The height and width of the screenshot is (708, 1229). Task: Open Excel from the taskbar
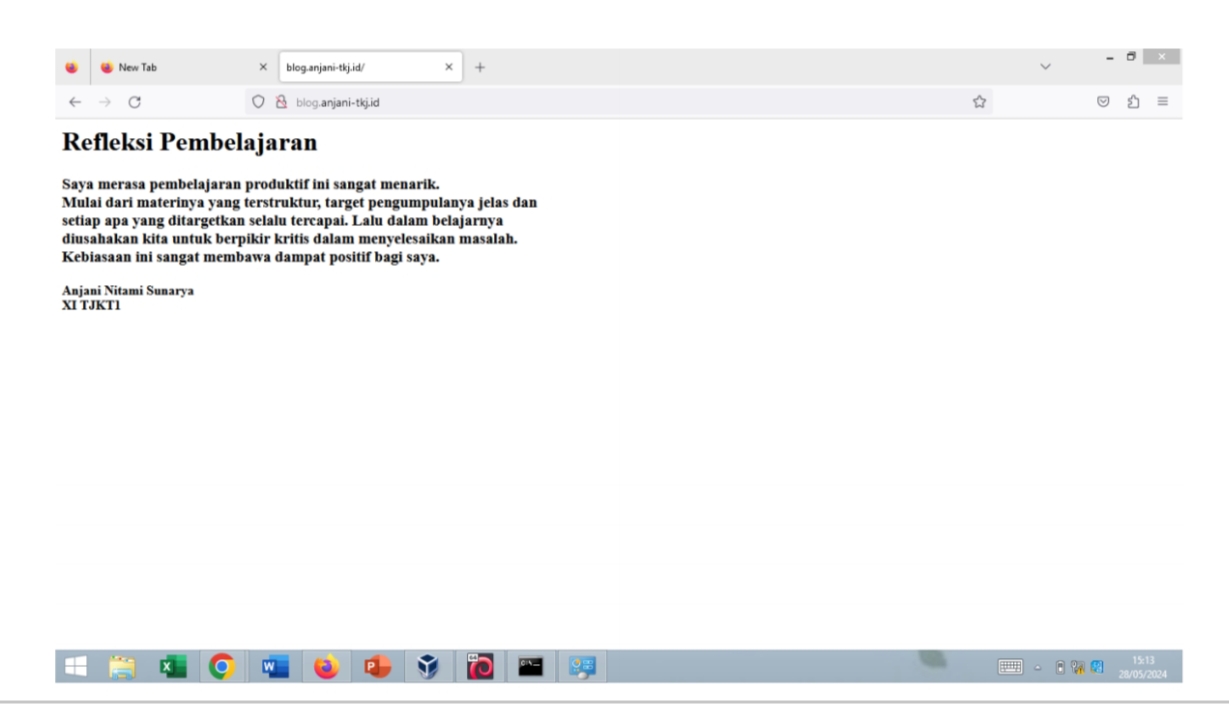coord(173,666)
